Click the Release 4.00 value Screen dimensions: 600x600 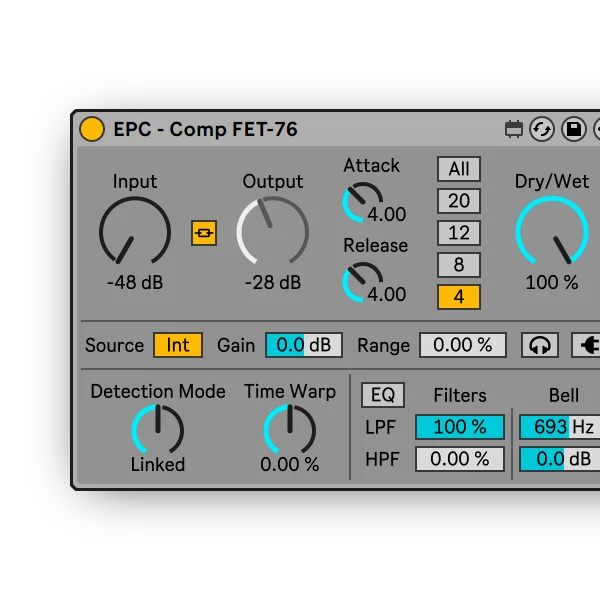pyautogui.click(x=386, y=294)
